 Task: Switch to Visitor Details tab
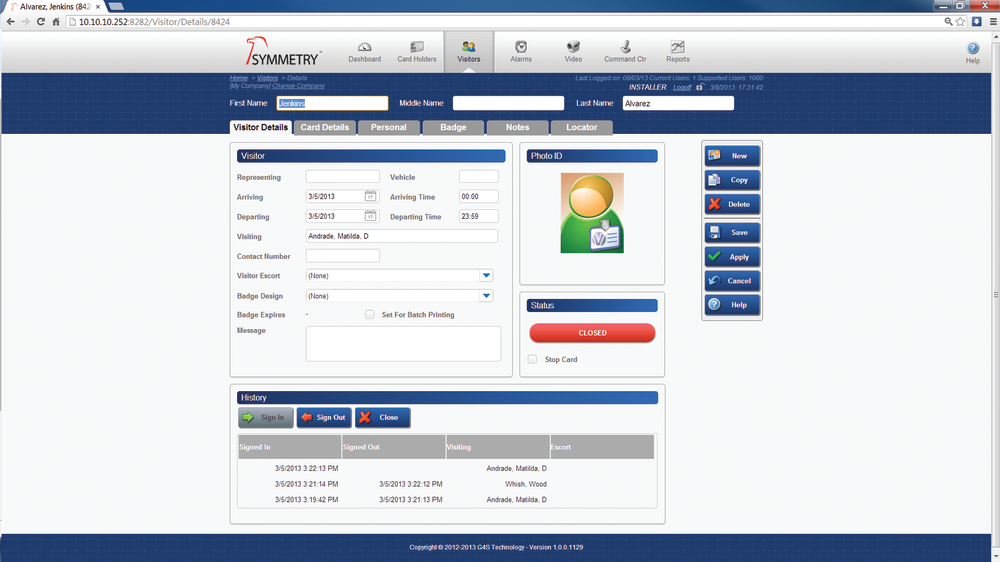(x=260, y=128)
